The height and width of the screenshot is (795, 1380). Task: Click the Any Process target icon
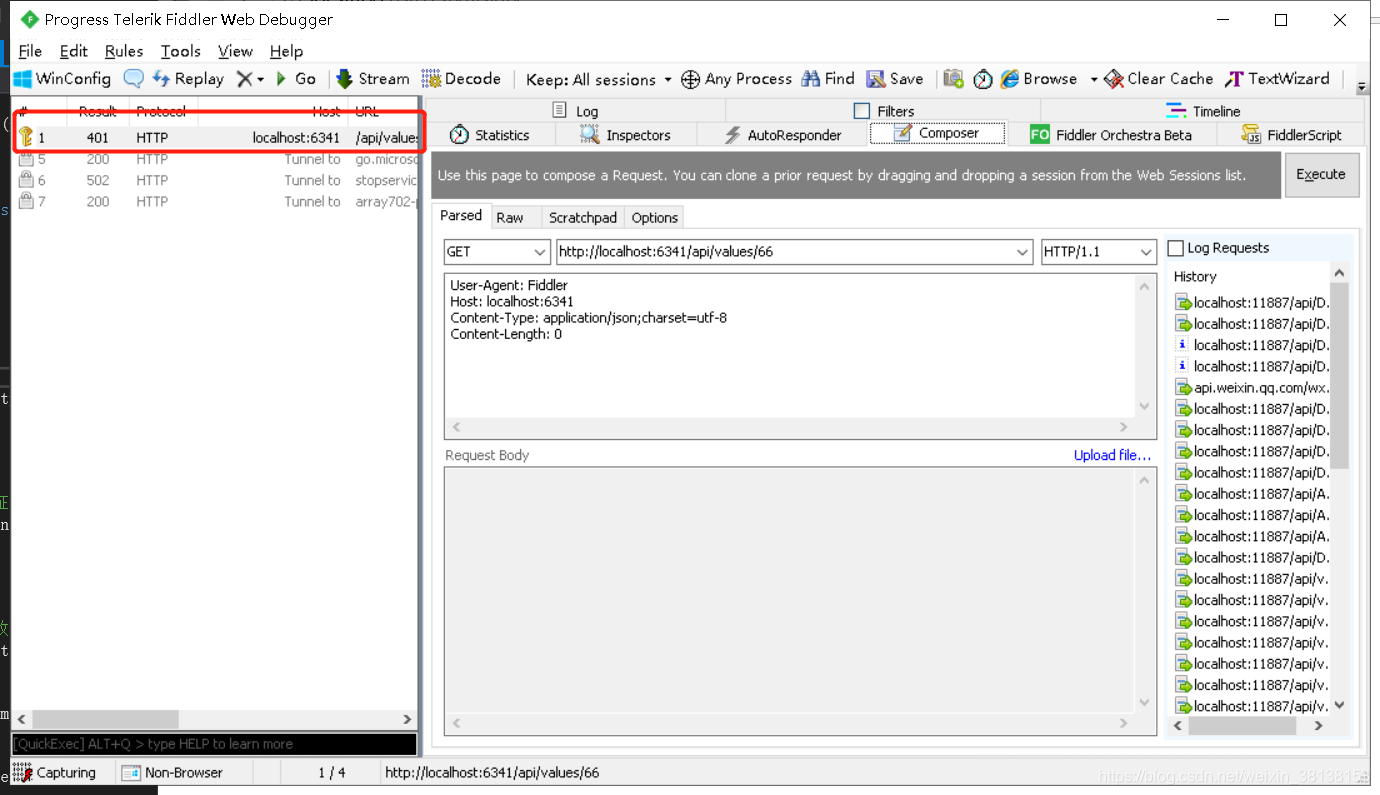tap(690, 80)
